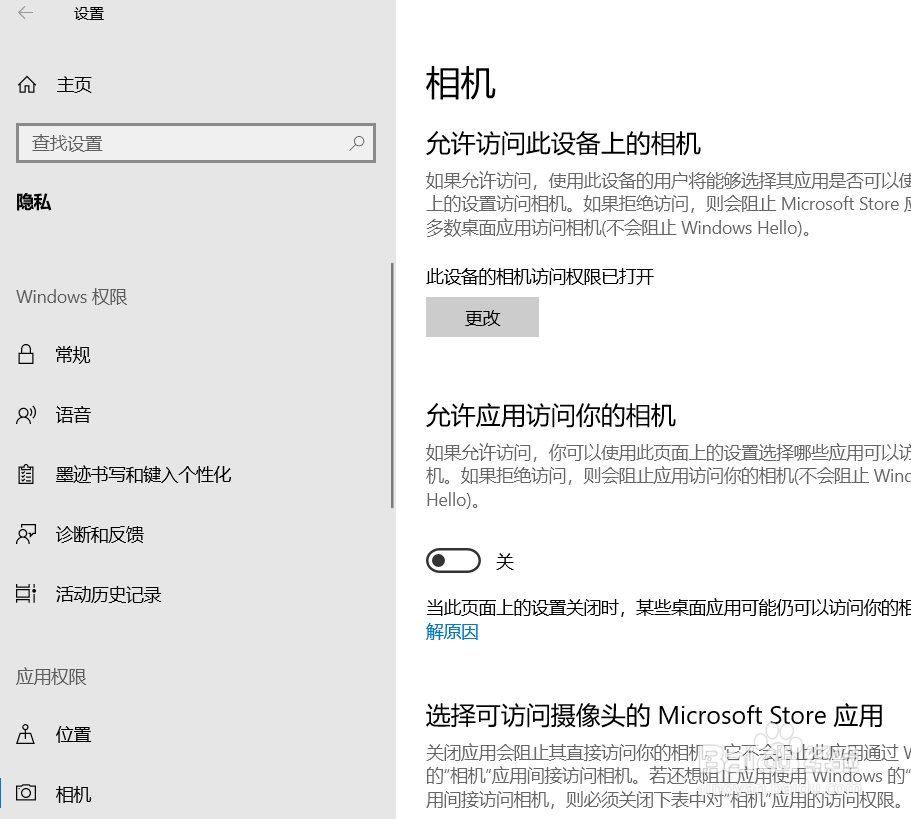Click the magnifier icon in the search box
The image size is (911, 819).
click(x=357, y=144)
